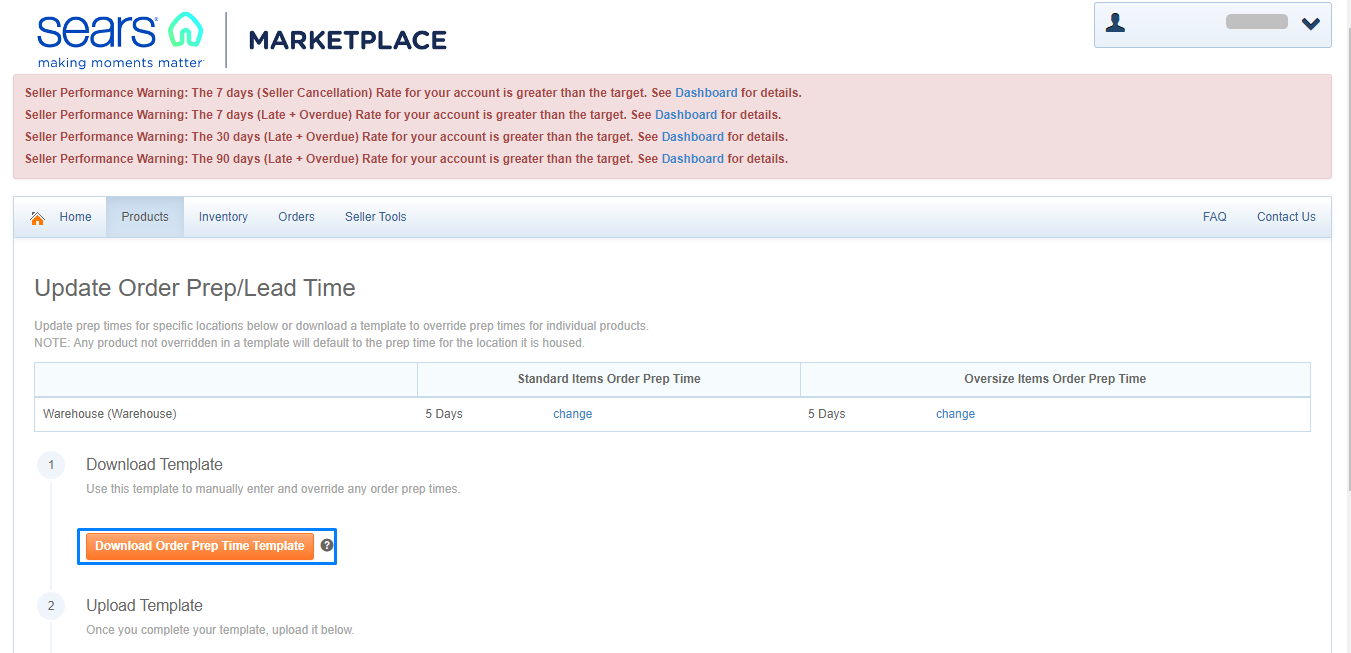
Task: Expand the account dropdown chevron
Action: click(x=1310, y=24)
